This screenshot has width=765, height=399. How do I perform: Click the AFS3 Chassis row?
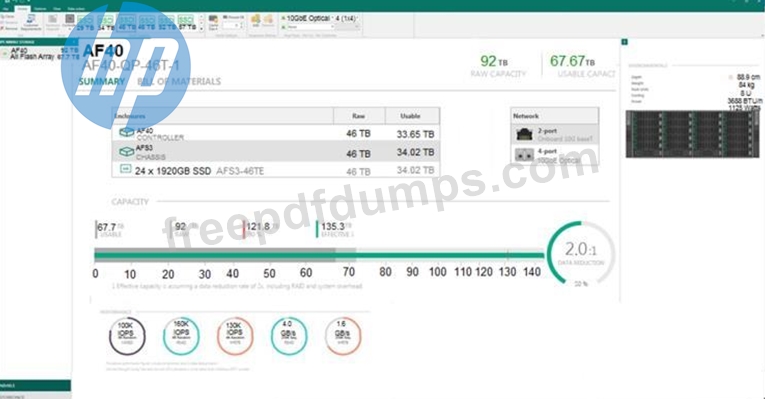[x=276, y=152]
